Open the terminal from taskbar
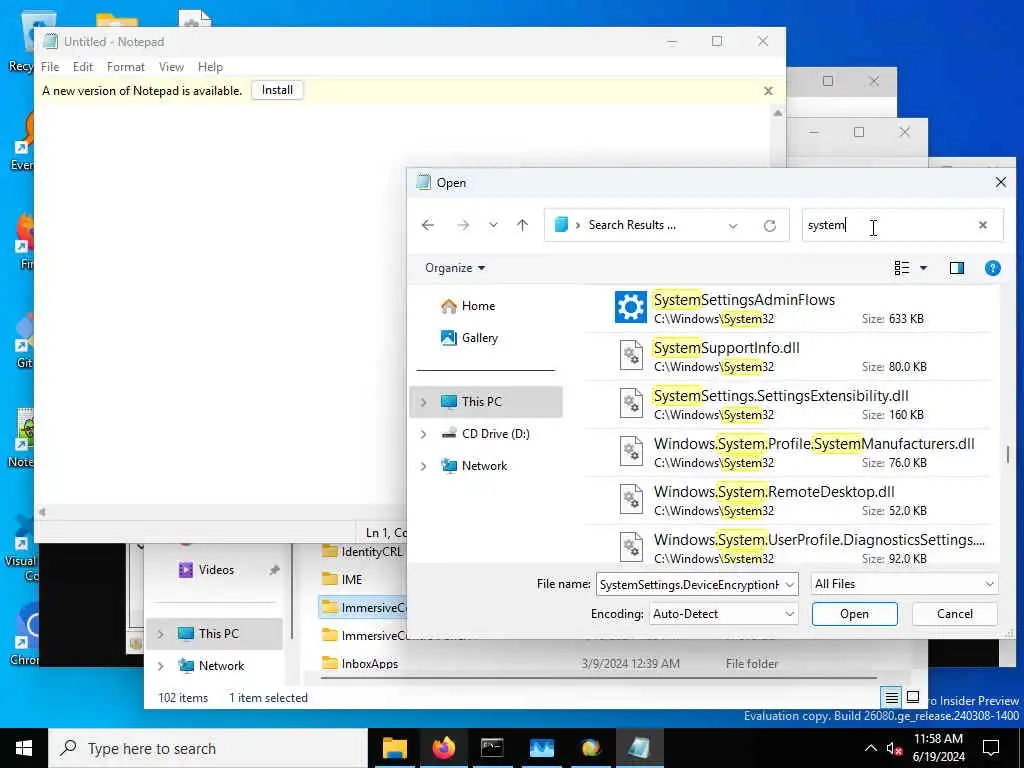The height and width of the screenshot is (768, 1024). pyautogui.click(x=492, y=748)
